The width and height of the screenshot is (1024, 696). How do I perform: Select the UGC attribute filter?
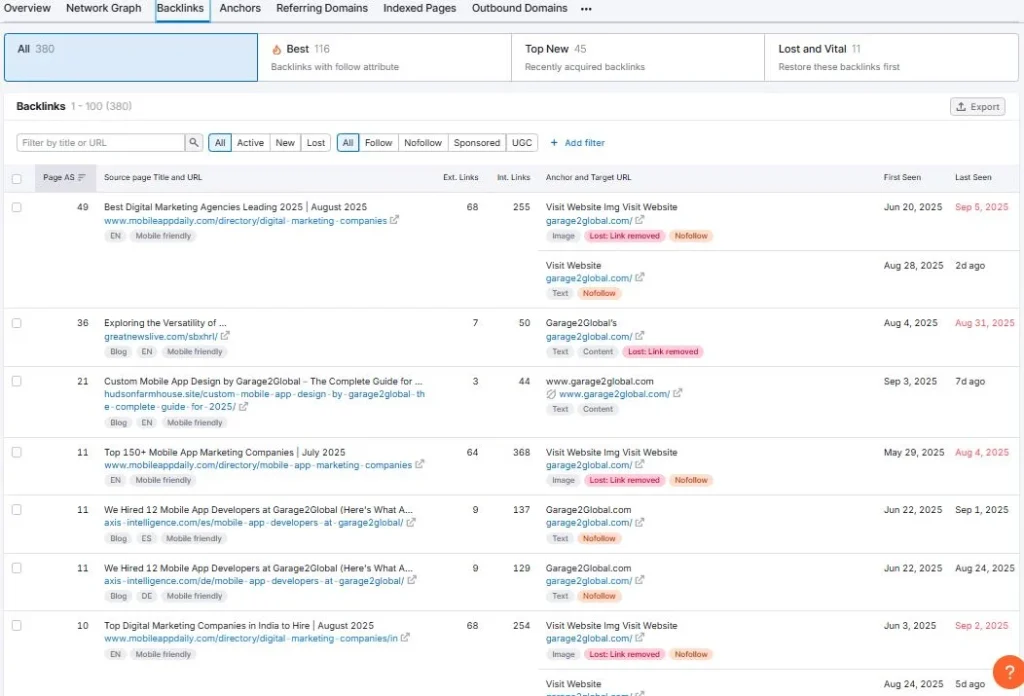click(x=522, y=142)
